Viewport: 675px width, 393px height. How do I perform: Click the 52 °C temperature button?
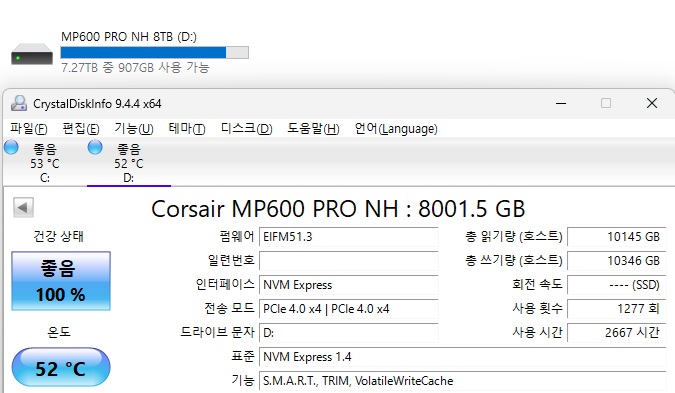(x=61, y=368)
